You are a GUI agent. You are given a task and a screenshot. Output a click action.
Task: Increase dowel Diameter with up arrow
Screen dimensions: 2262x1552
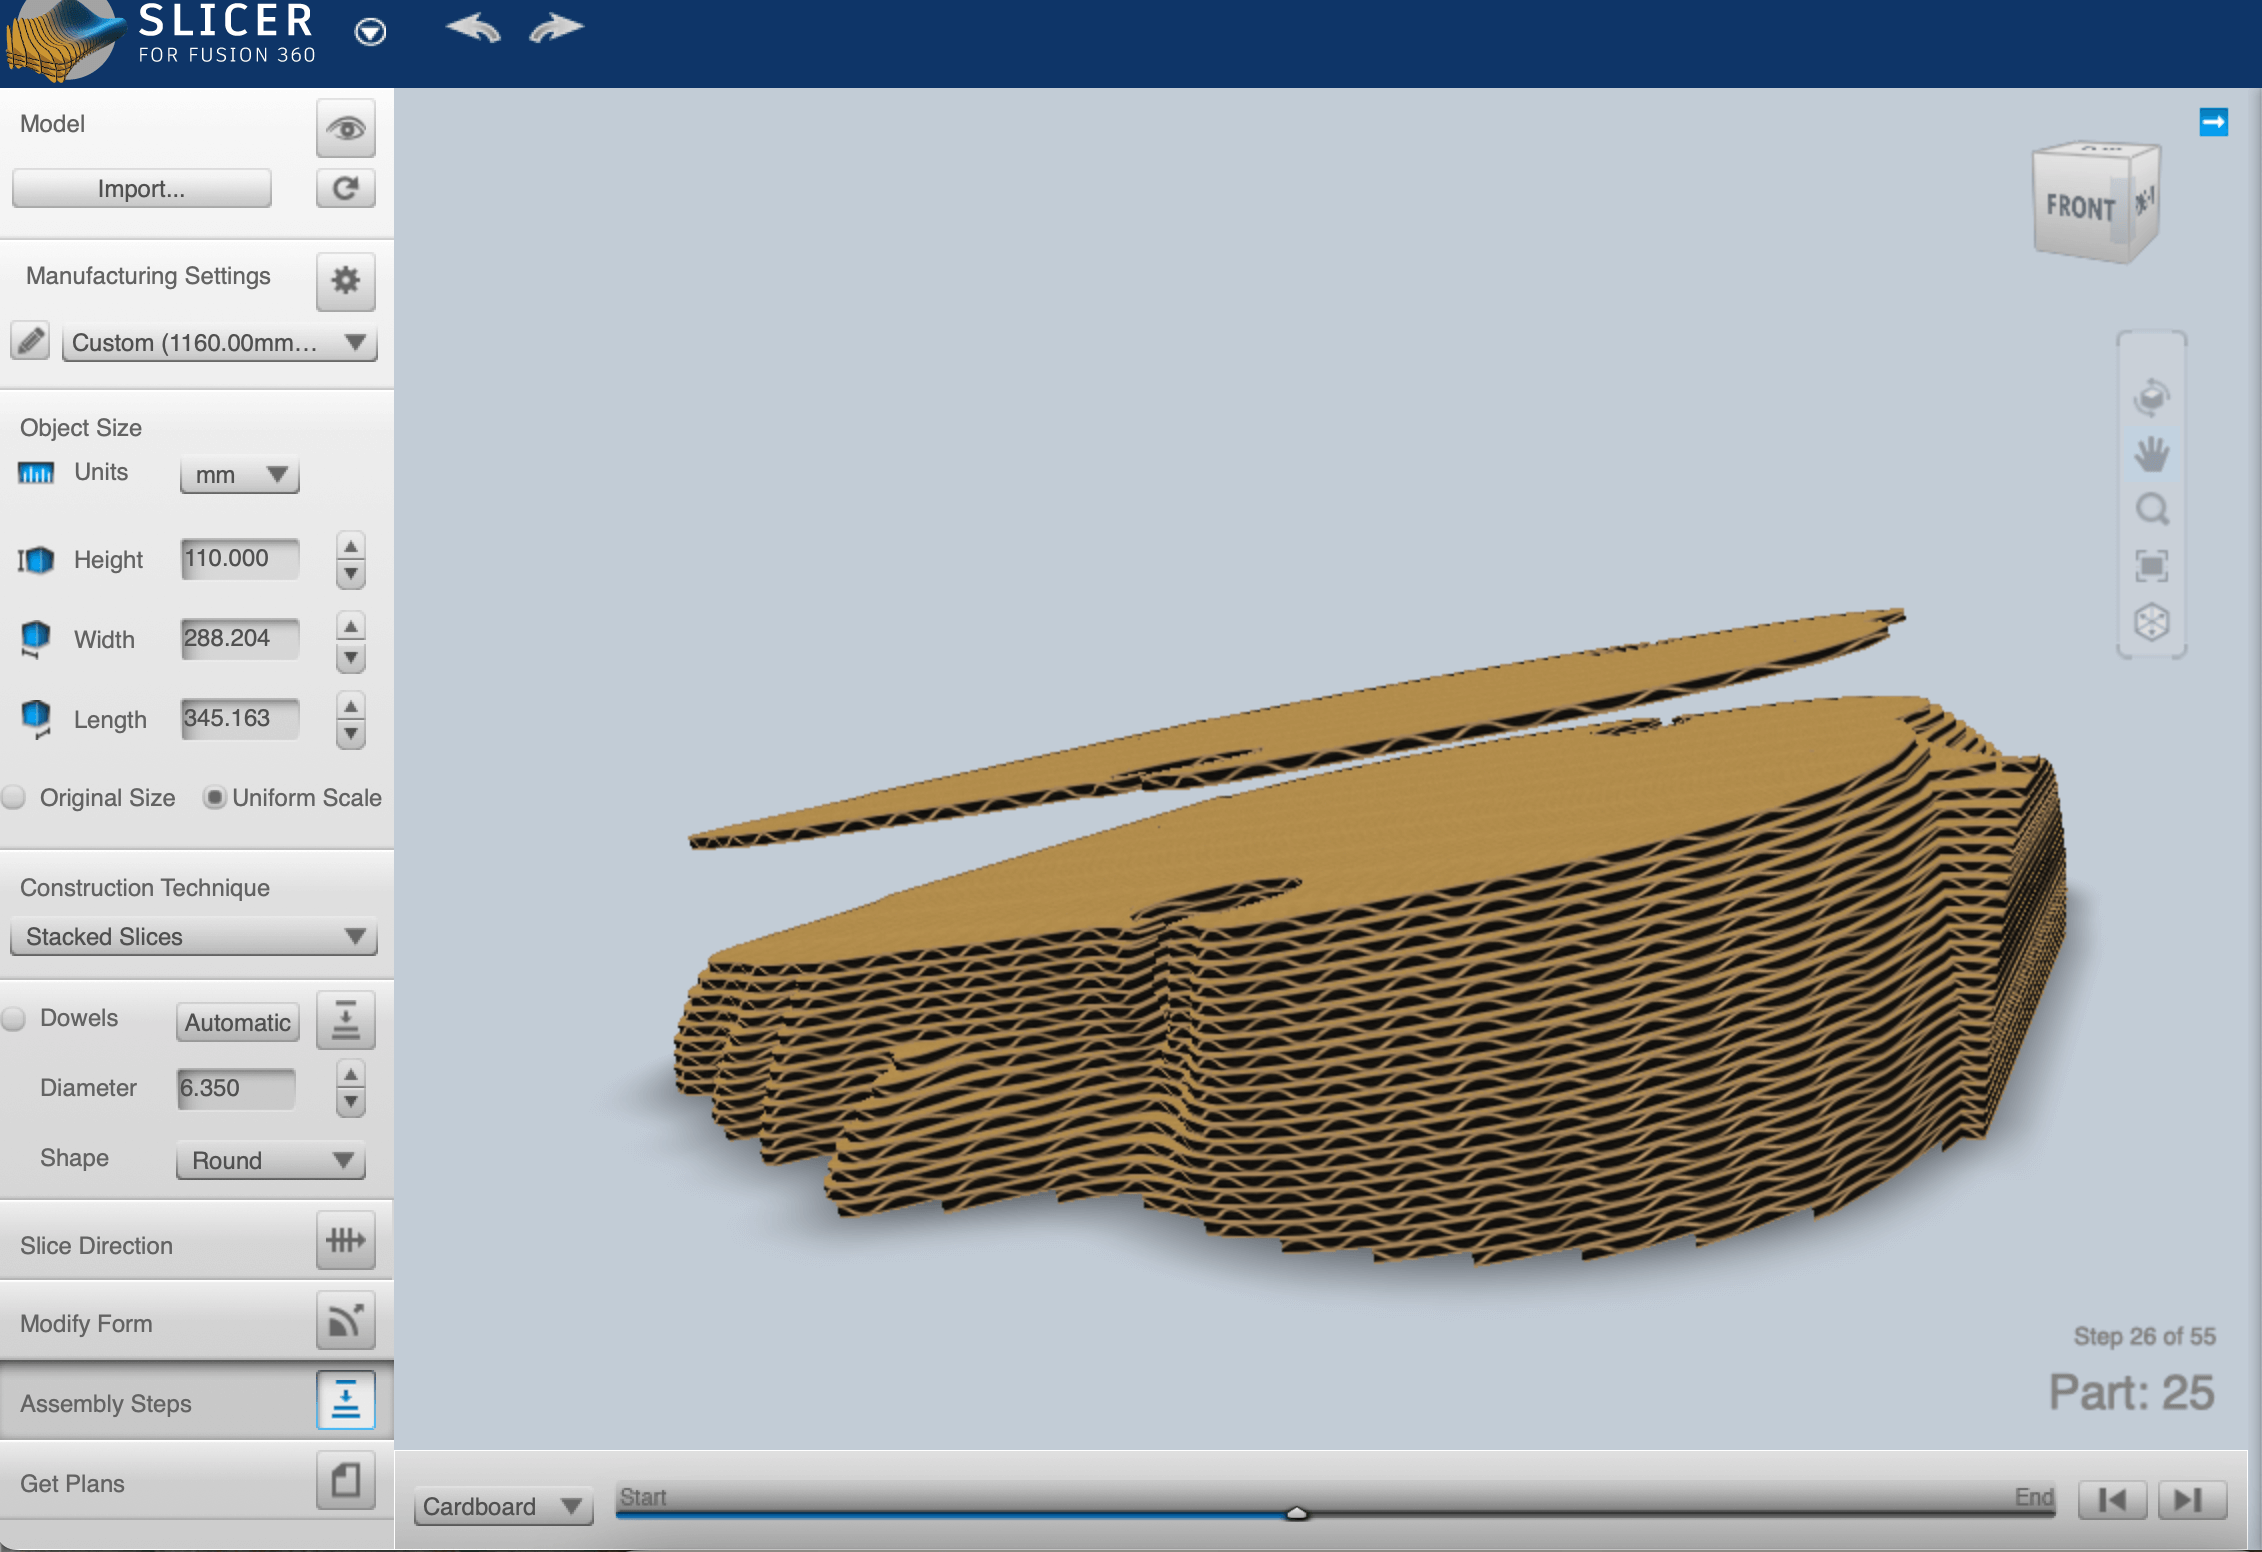[351, 1076]
